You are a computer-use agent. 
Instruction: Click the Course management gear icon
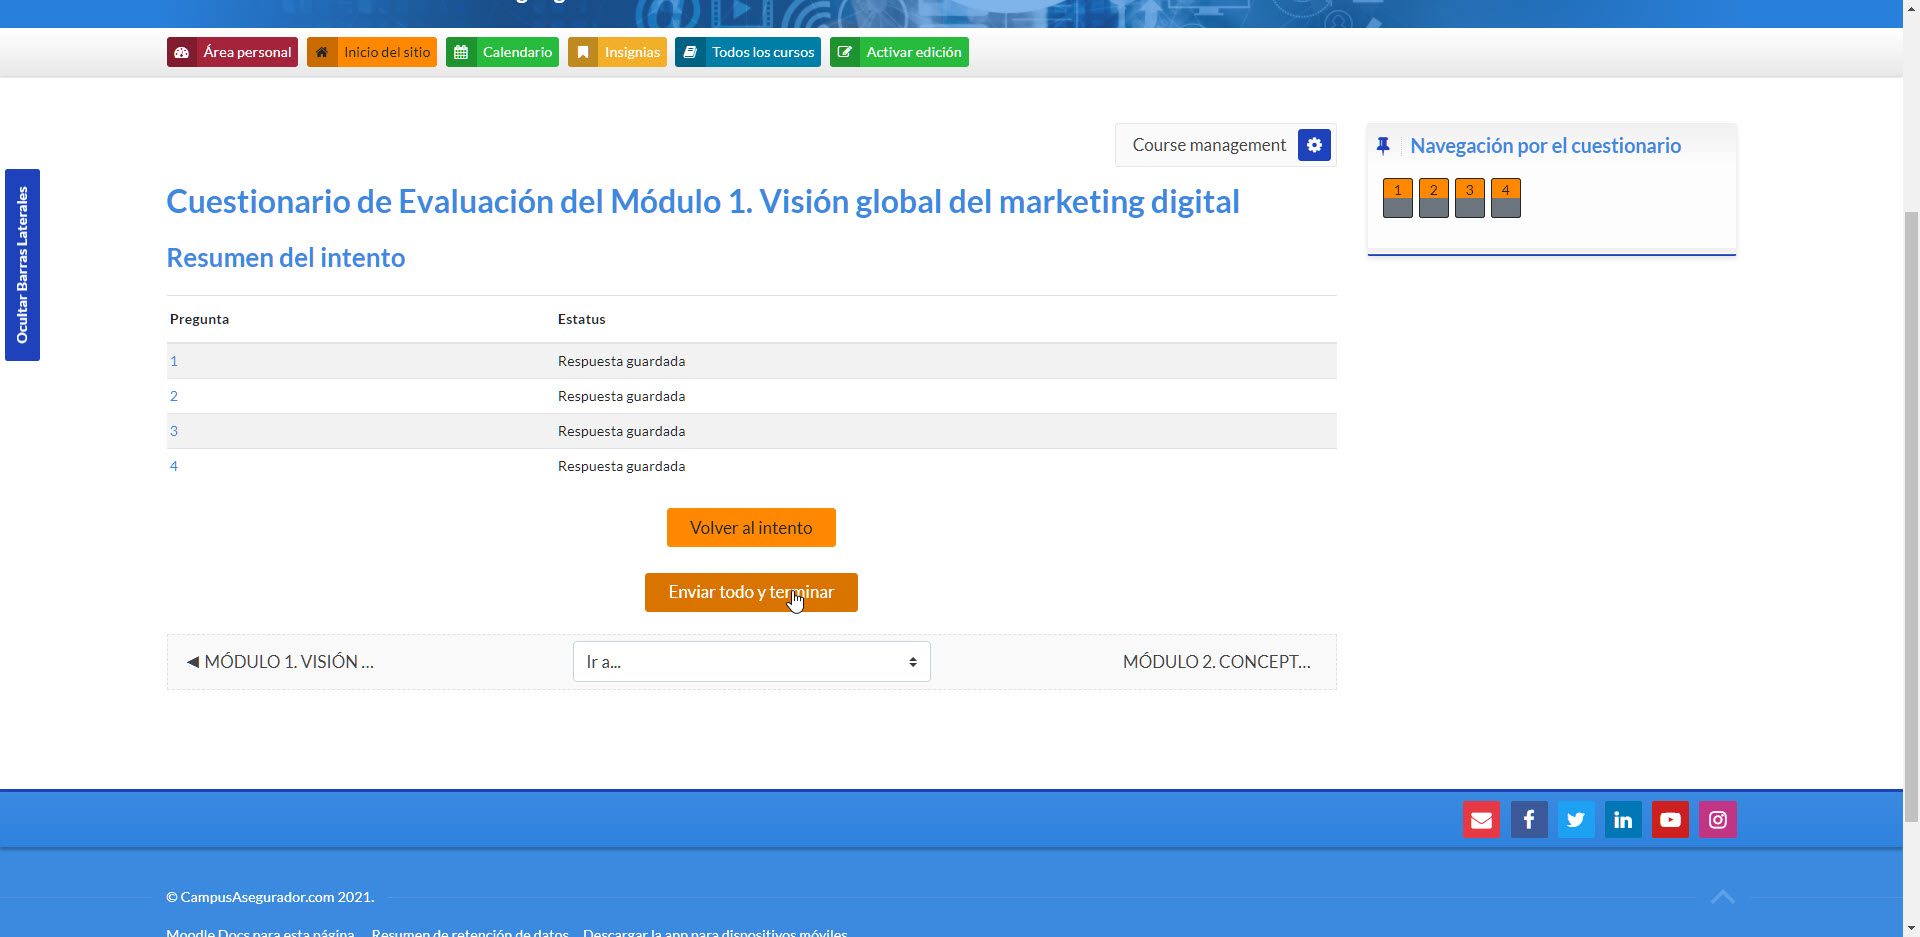point(1314,145)
